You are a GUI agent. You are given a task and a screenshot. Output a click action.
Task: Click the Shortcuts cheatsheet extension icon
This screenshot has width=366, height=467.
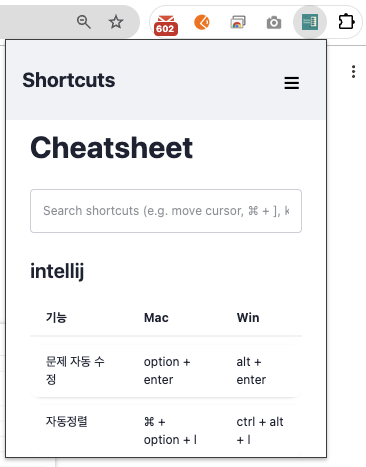point(310,22)
